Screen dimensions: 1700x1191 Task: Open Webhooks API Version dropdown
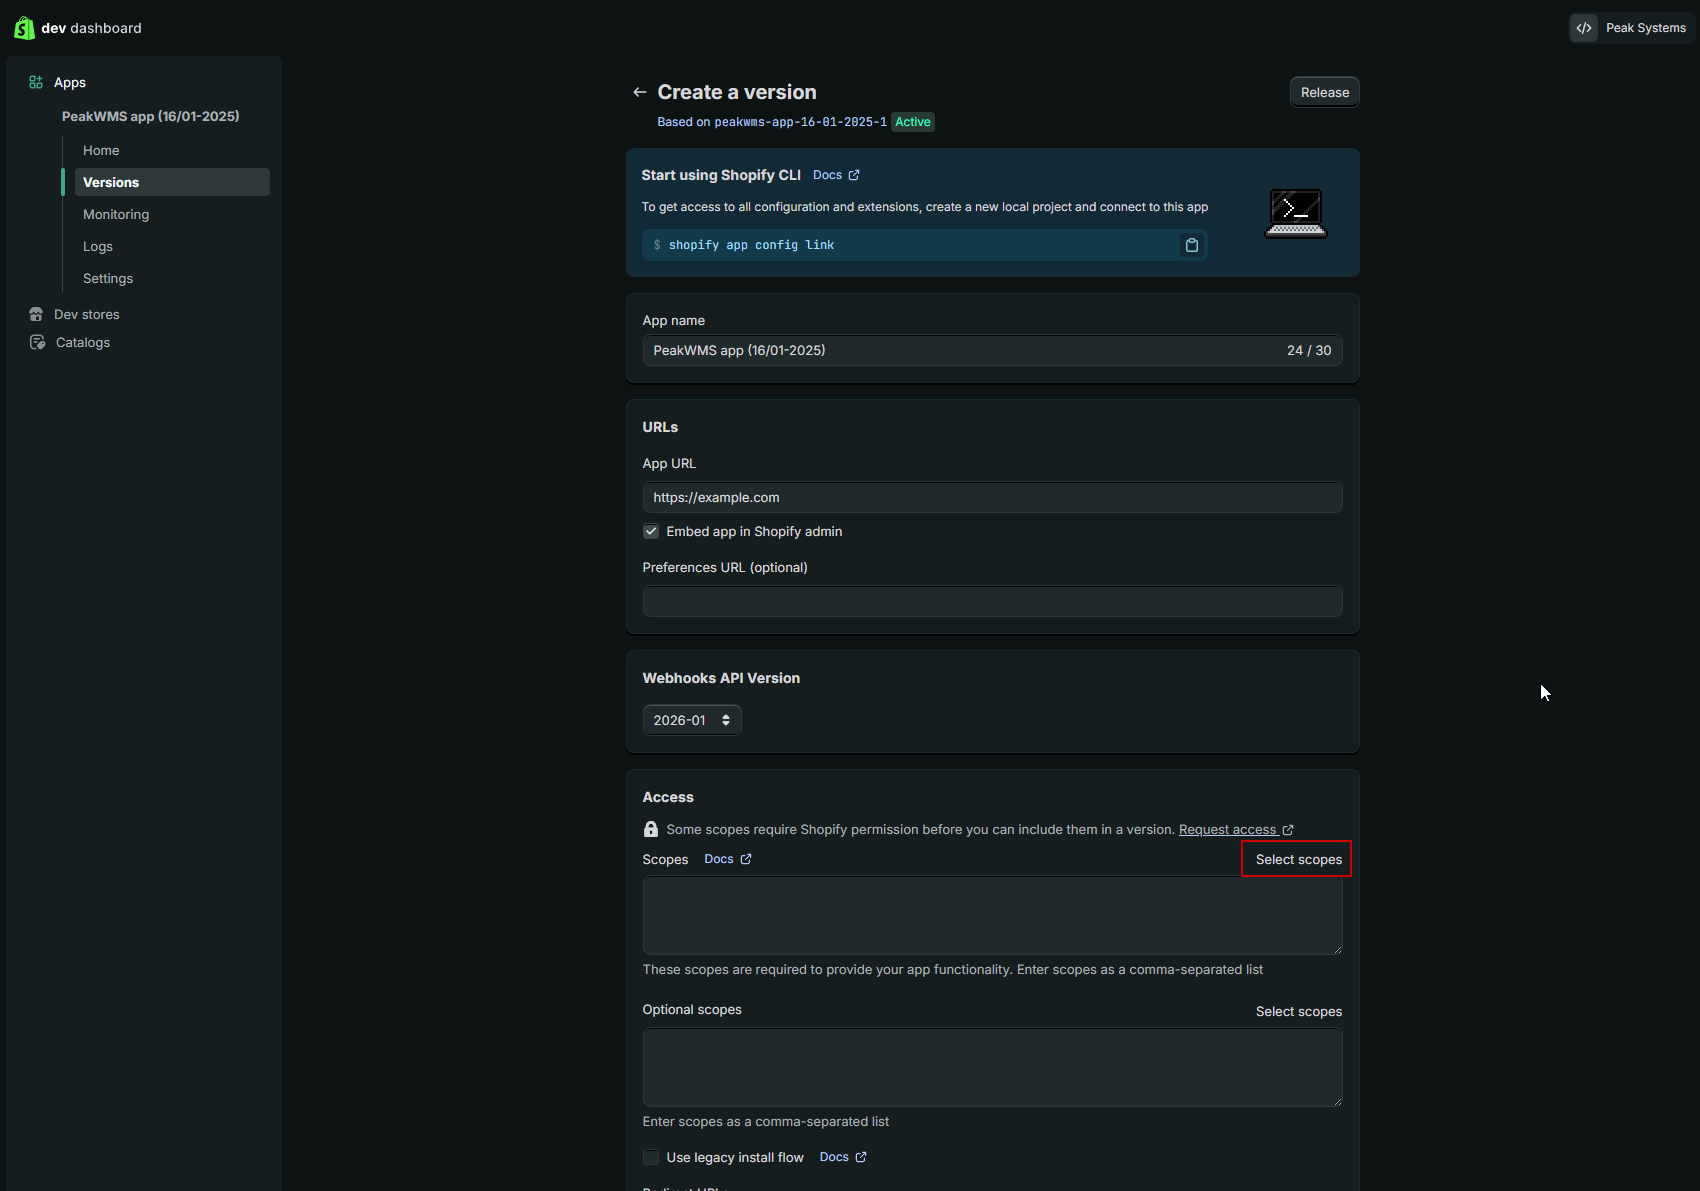tap(692, 720)
